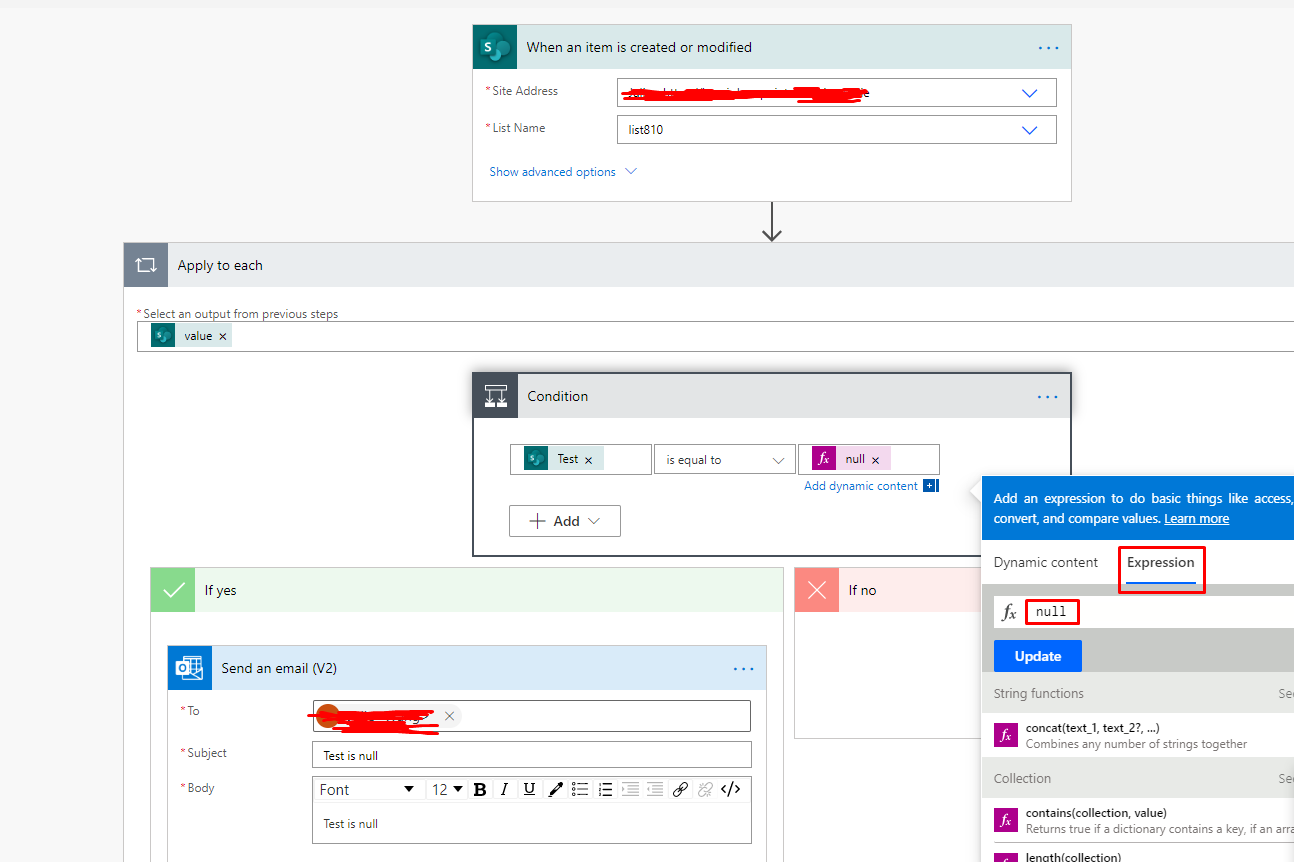Switch body to code view
Image resolution: width=1294 pixels, height=862 pixels.
[x=731, y=789]
